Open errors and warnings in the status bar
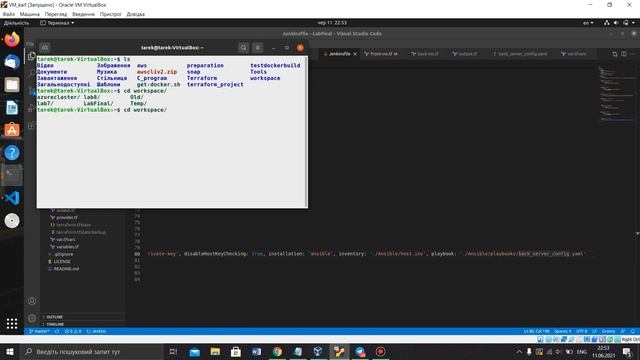Screen dimensions: 640x360 tap(73, 331)
